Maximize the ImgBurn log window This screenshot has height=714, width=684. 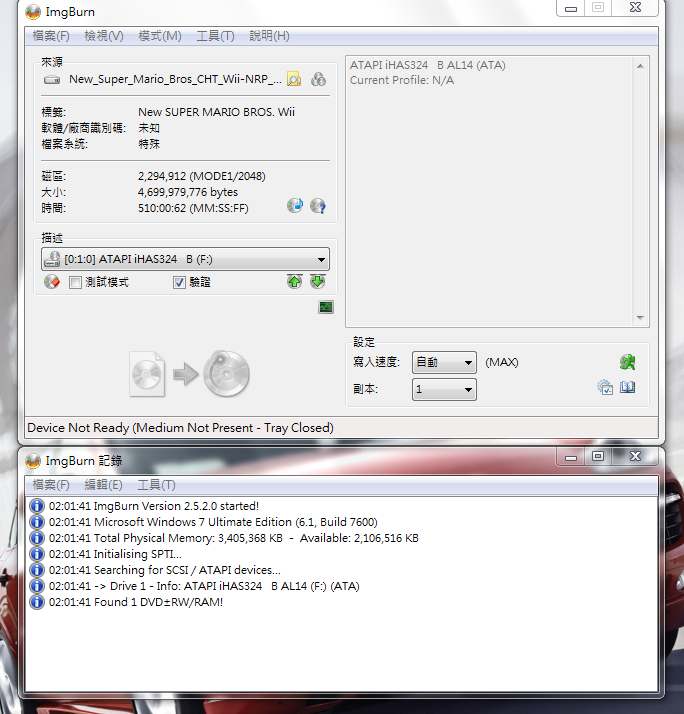[x=598, y=456]
